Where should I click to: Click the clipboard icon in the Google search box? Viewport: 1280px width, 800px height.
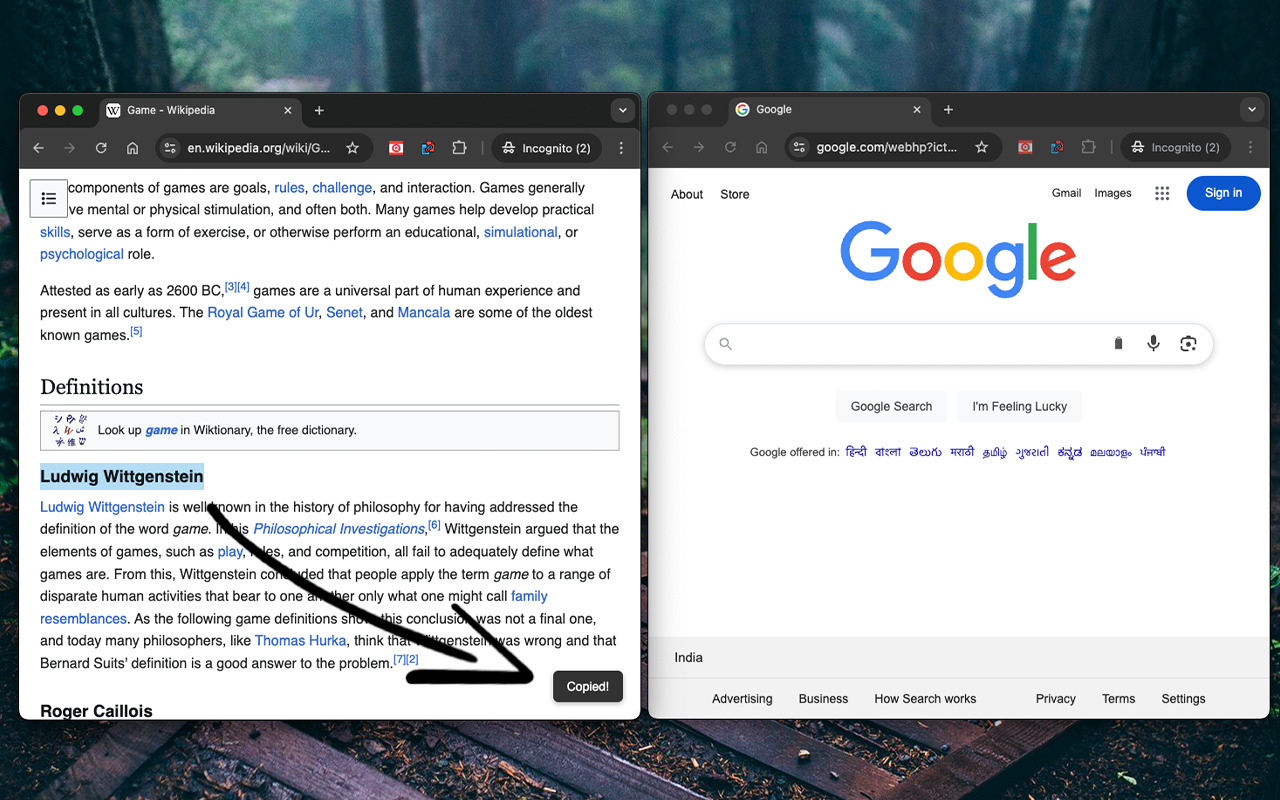[1119, 344]
